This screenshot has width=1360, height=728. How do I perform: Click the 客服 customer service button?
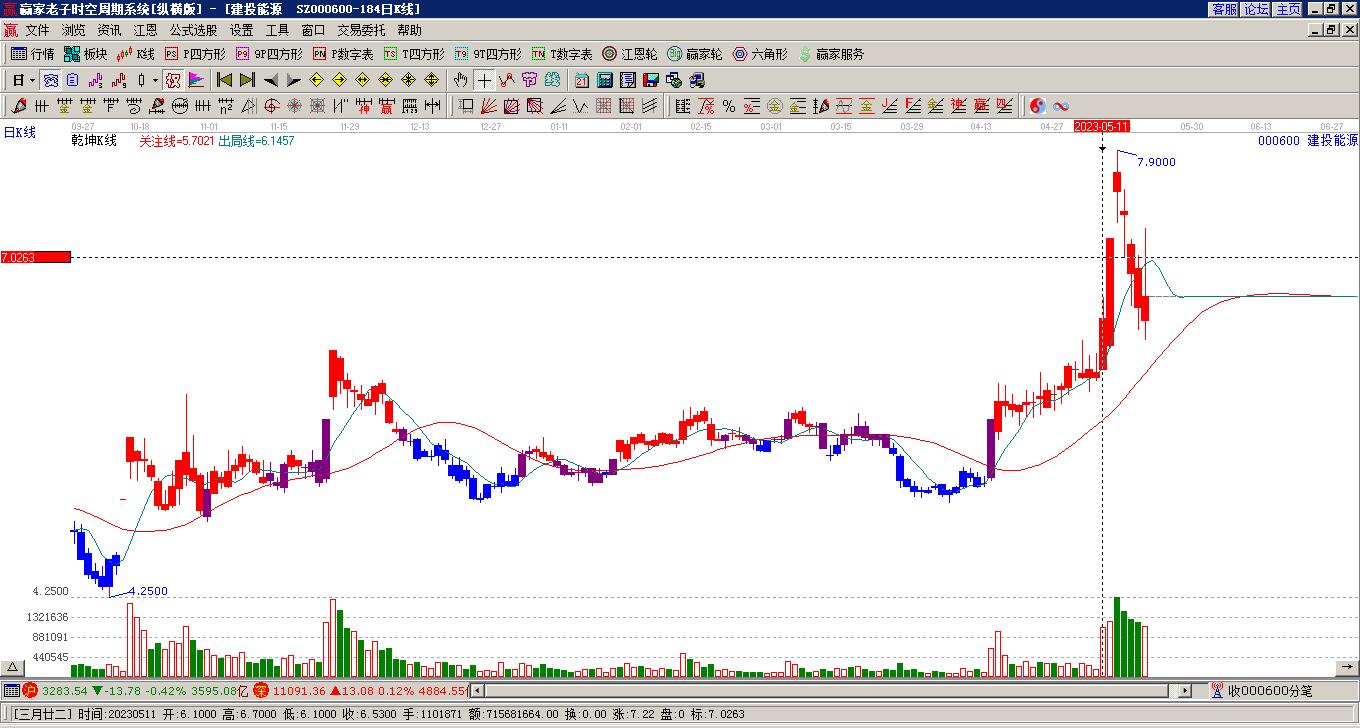(1225, 9)
